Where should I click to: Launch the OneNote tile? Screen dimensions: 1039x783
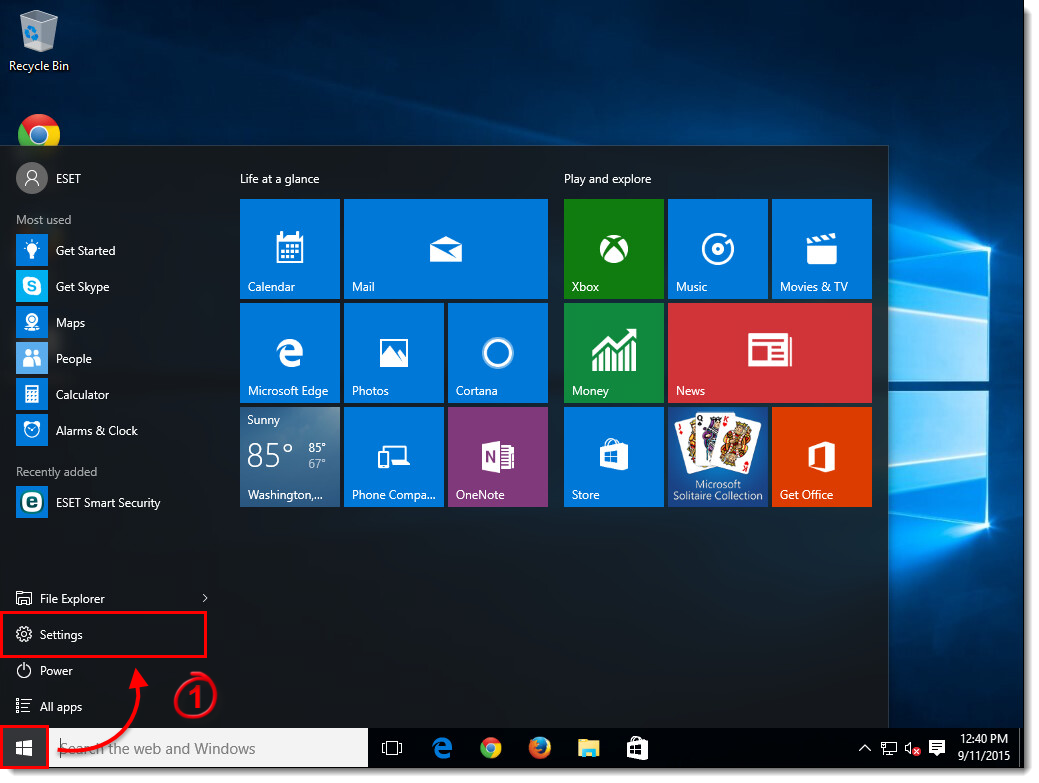pos(498,456)
